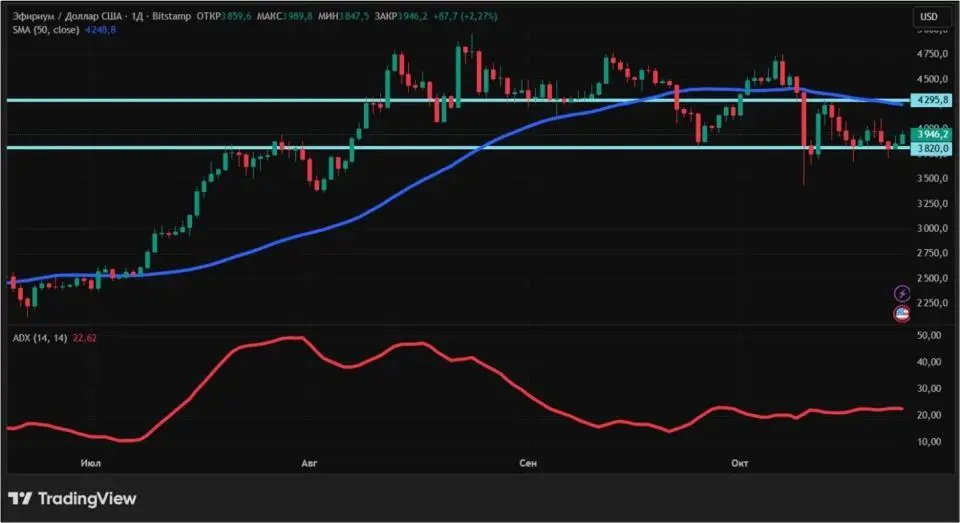
Task: Click the ADX value 22,62 readout
Action: (84, 338)
